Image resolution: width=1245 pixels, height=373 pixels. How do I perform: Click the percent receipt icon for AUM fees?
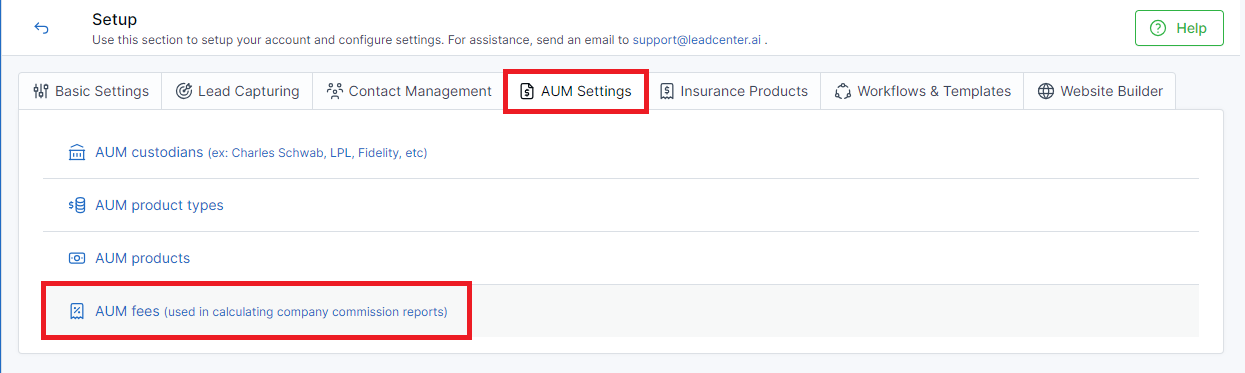click(x=77, y=311)
